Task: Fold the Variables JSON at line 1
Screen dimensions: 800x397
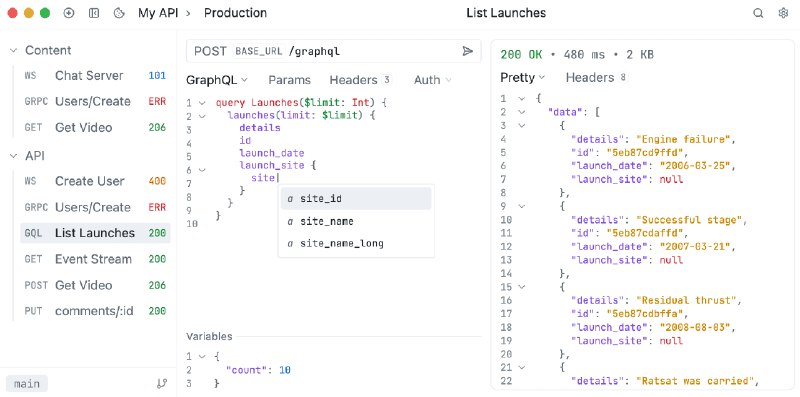Action: tap(202, 356)
